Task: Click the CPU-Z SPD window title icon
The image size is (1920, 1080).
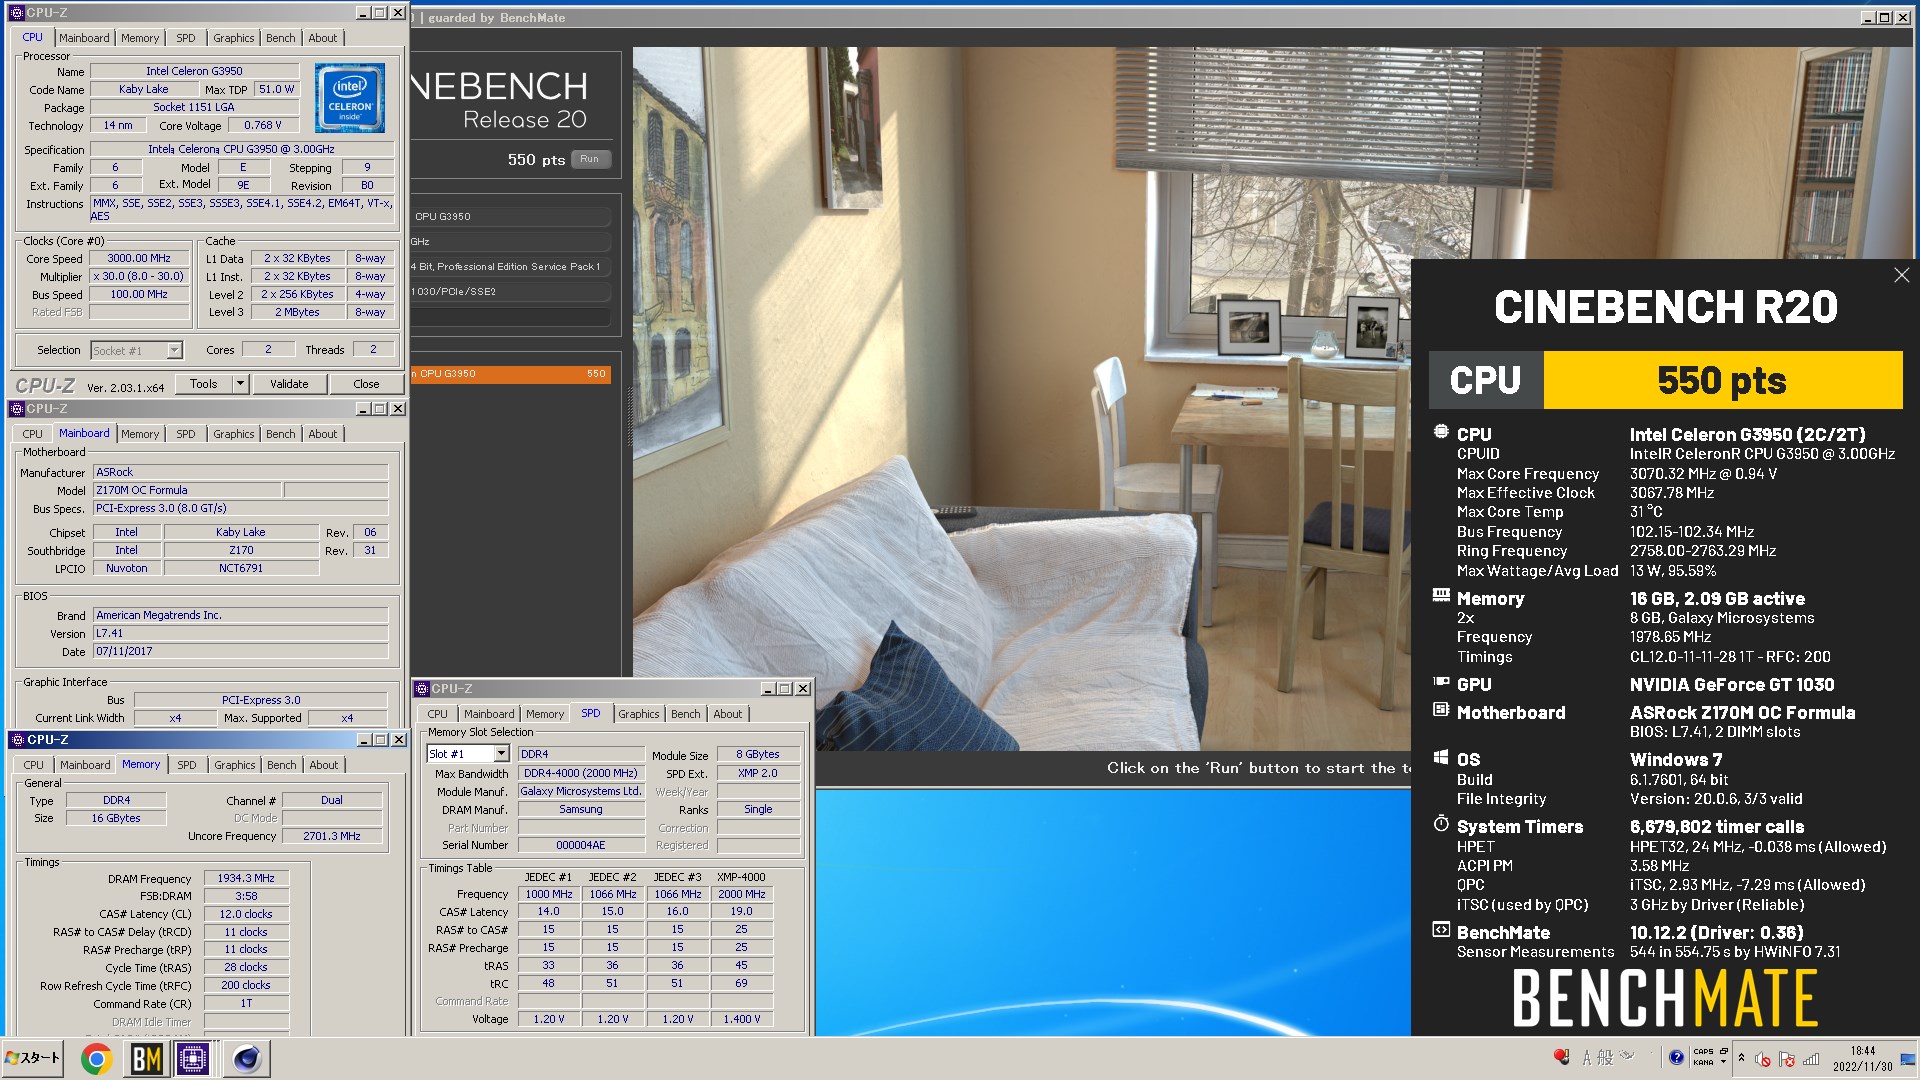Action: coord(421,689)
